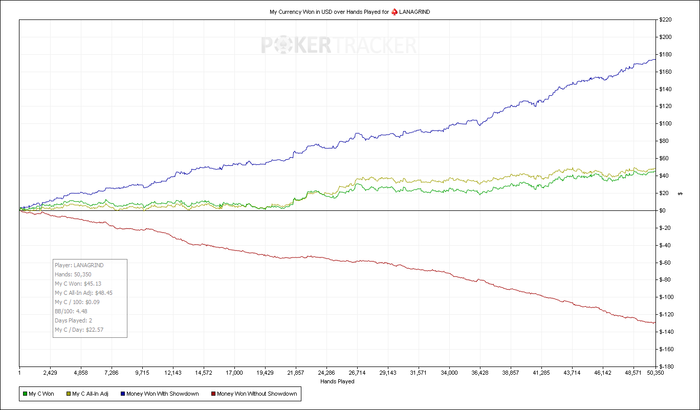
Task: Click the $180 y-axis label
Action: click(665, 54)
